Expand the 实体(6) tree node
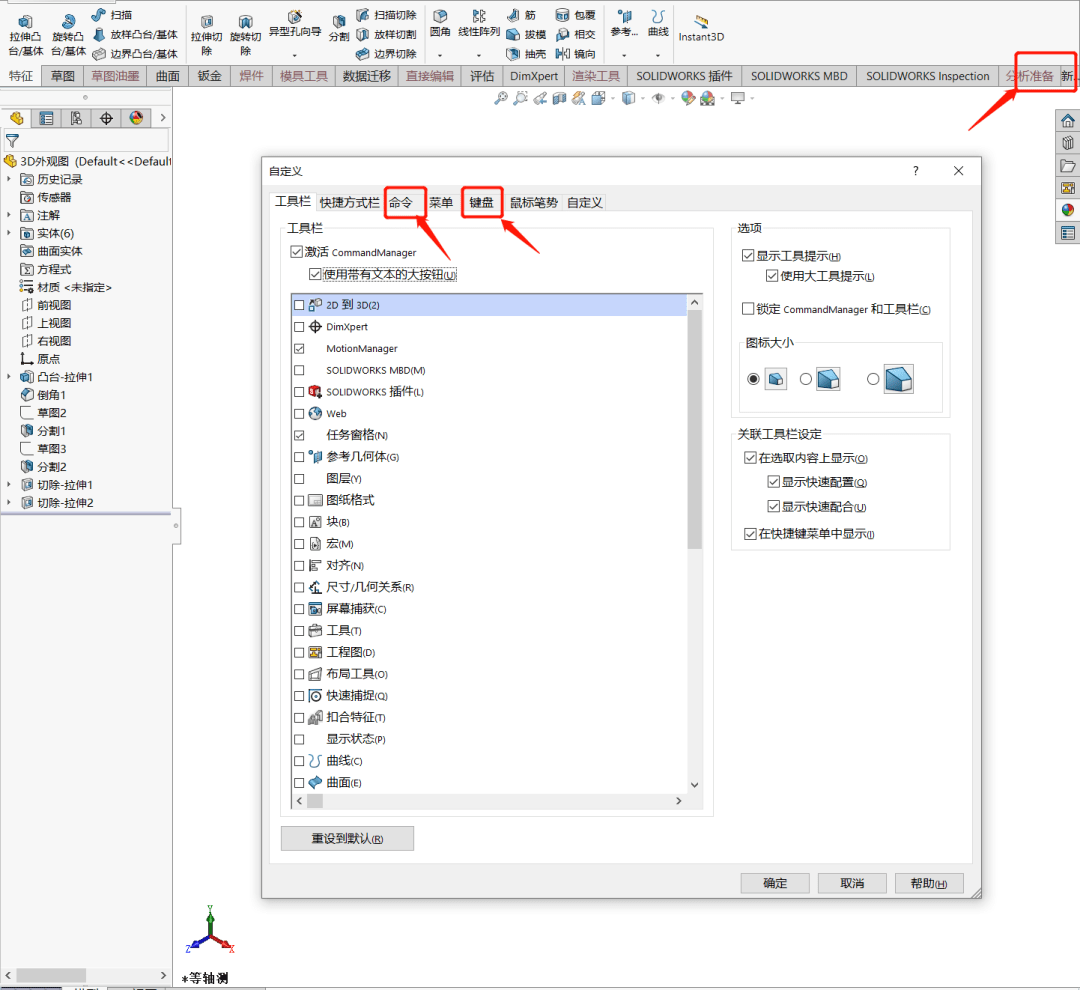This screenshot has width=1080, height=990. point(9,233)
